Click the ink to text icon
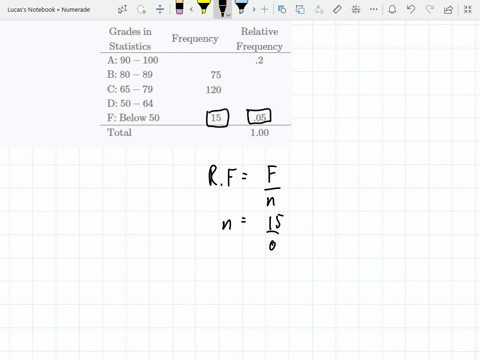Screen dimensions: 480x360 [x=319, y=9]
